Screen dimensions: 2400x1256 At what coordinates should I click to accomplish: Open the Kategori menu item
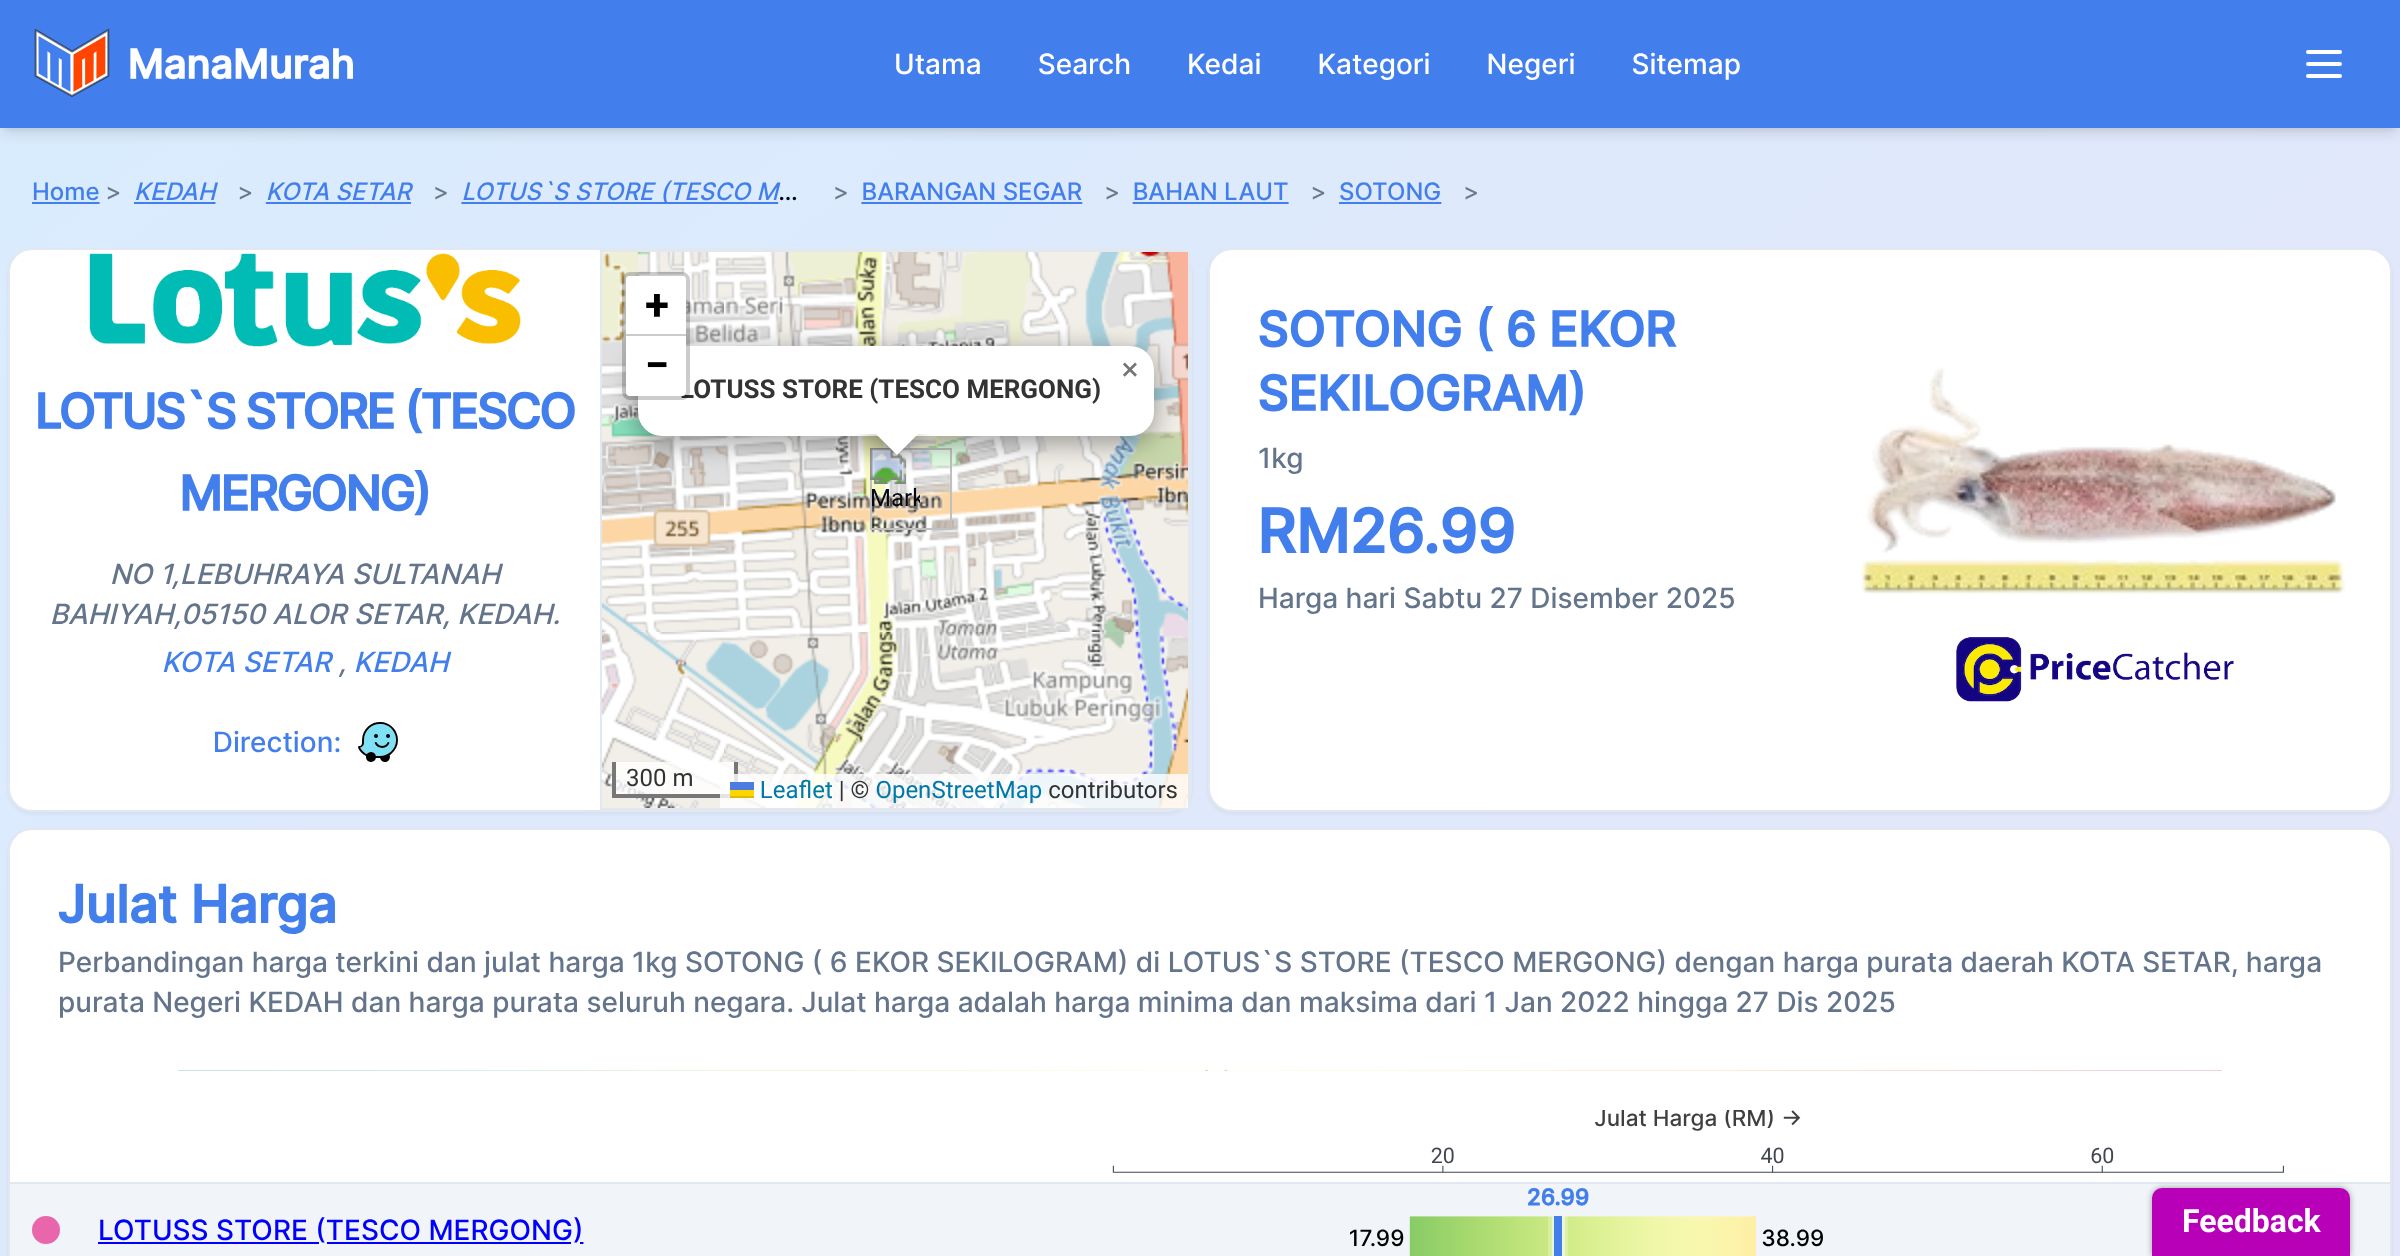coord(1373,64)
